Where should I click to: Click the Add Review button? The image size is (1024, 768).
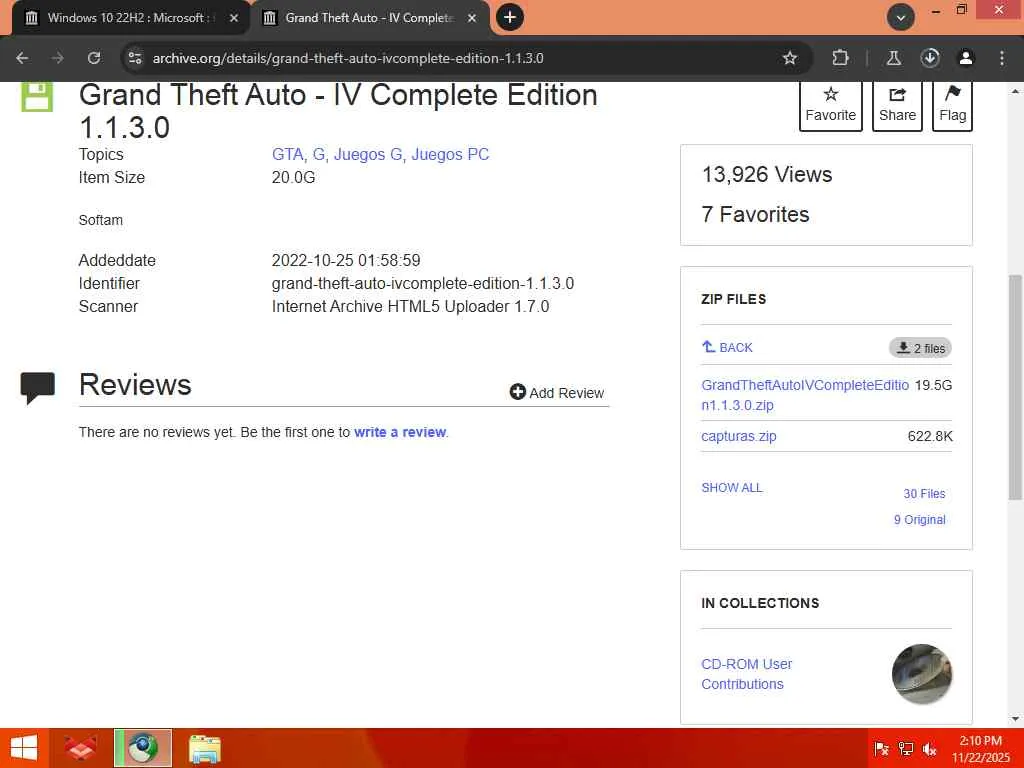pyautogui.click(x=556, y=392)
